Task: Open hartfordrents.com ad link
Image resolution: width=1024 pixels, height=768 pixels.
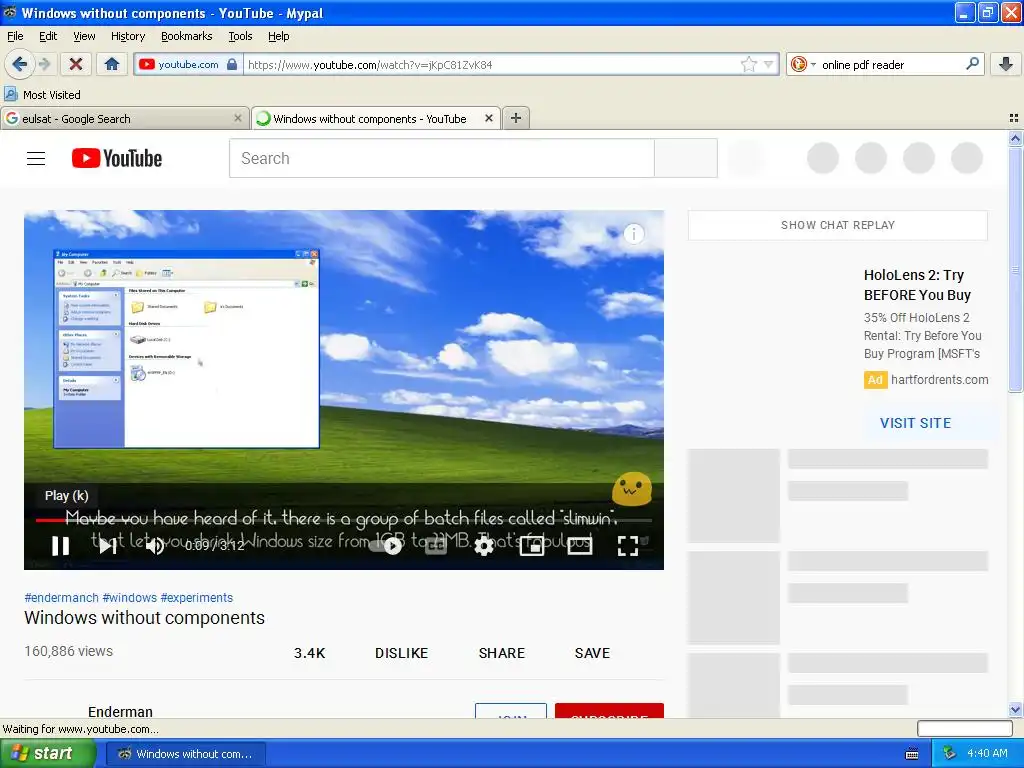Action: point(939,379)
